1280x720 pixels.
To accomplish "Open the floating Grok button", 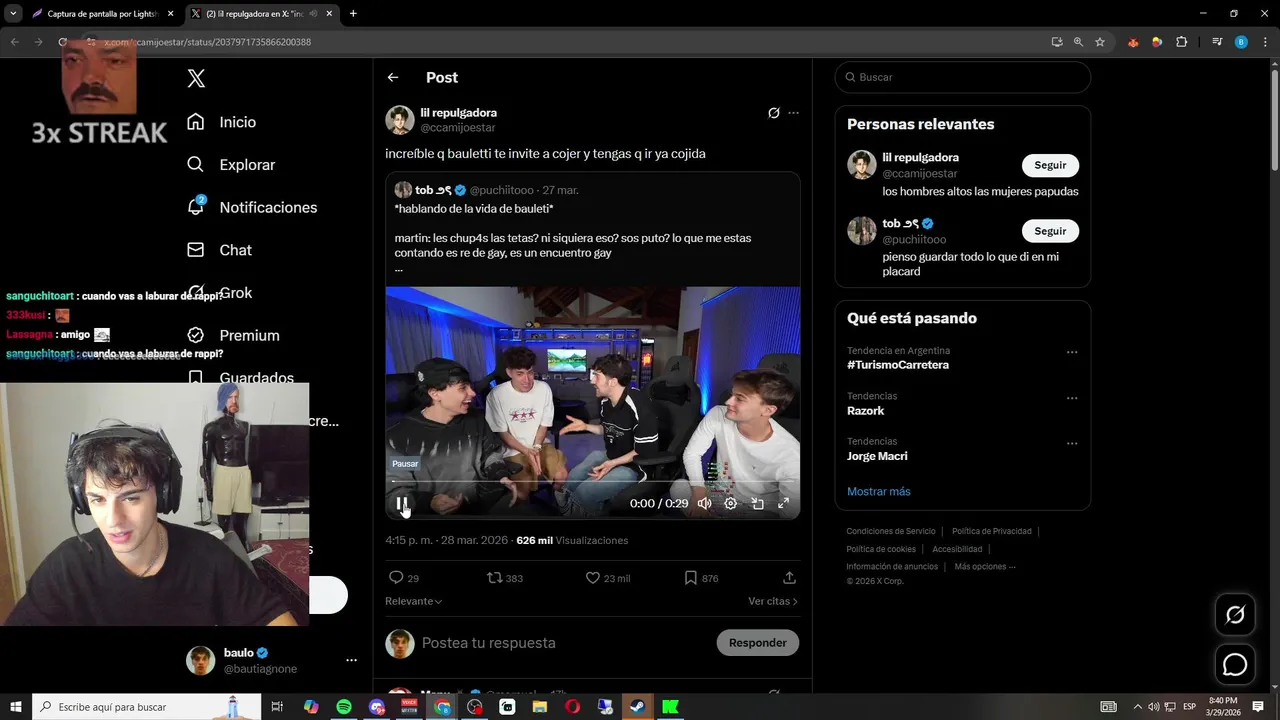I will click(x=1235, y=615).
